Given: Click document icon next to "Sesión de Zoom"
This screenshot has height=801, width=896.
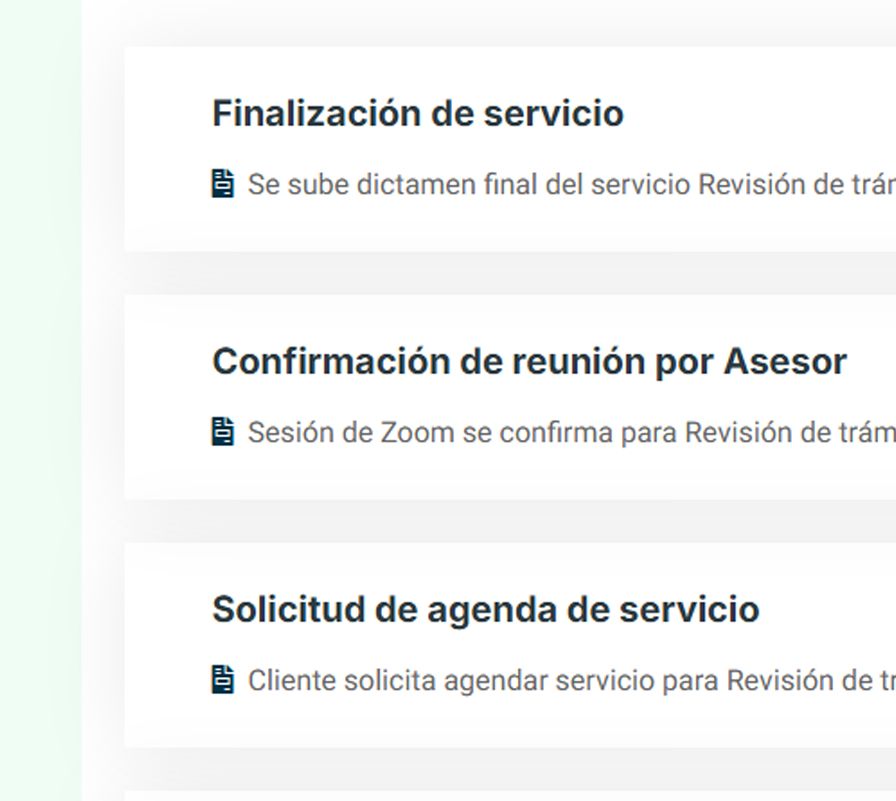Looking at the screenshot, I should (223, 432).
